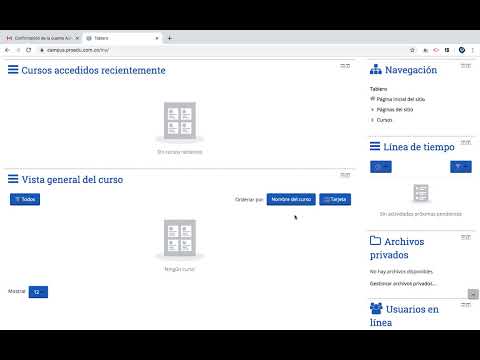Image resolution: width=480 pixels, height=360 pixels.
Task: Click the Ningún curso placeholder text
Action: pyautogui.click(x=179, y=269)
